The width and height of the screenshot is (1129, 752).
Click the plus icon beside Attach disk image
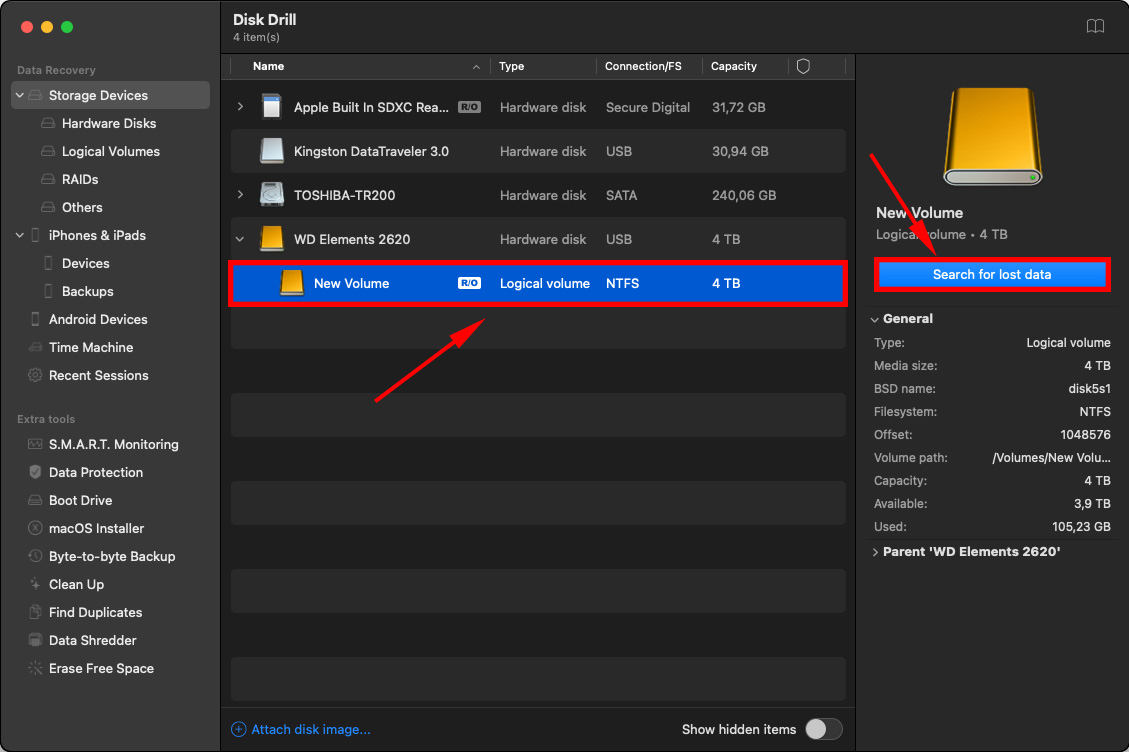point(238,729)
